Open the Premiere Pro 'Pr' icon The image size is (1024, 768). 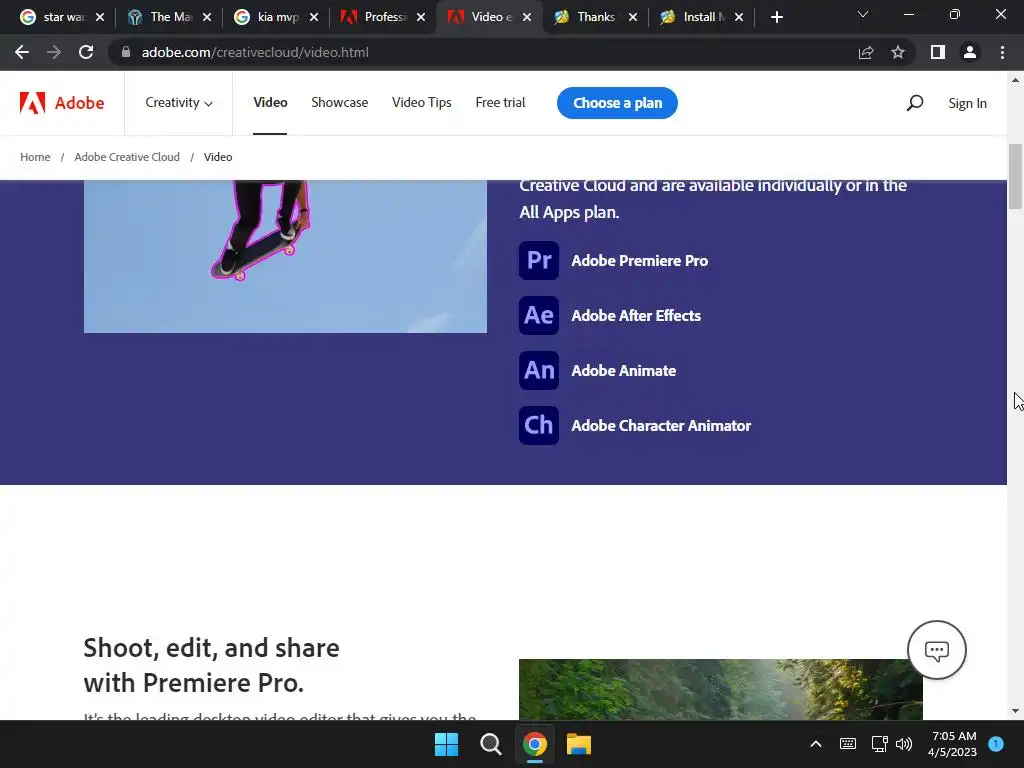click(x=539, y=261)
